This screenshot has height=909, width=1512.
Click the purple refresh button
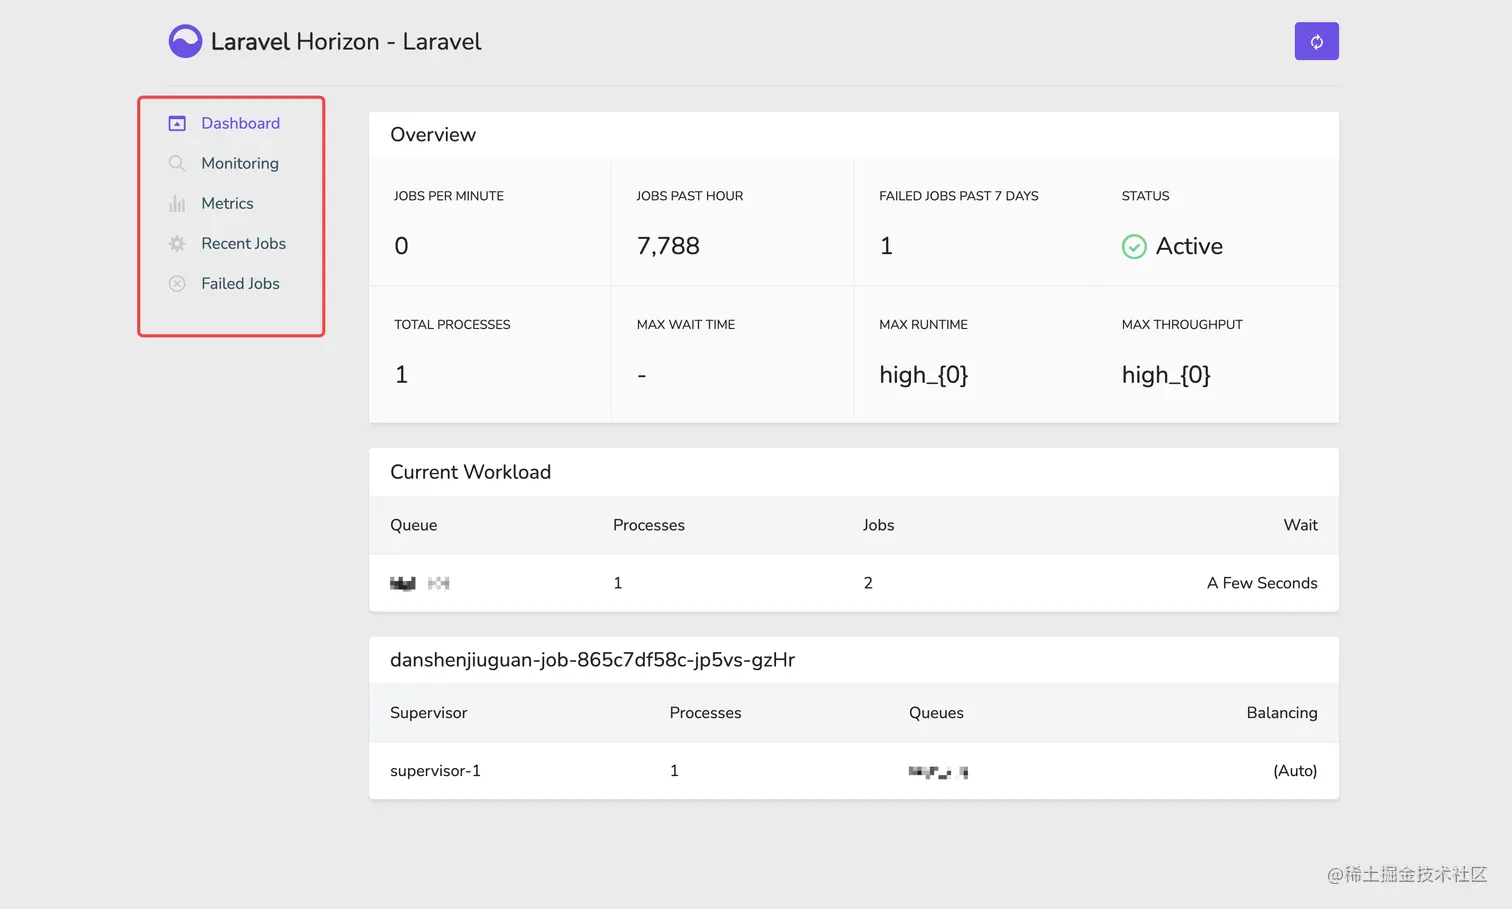[x=1316, y=41]
